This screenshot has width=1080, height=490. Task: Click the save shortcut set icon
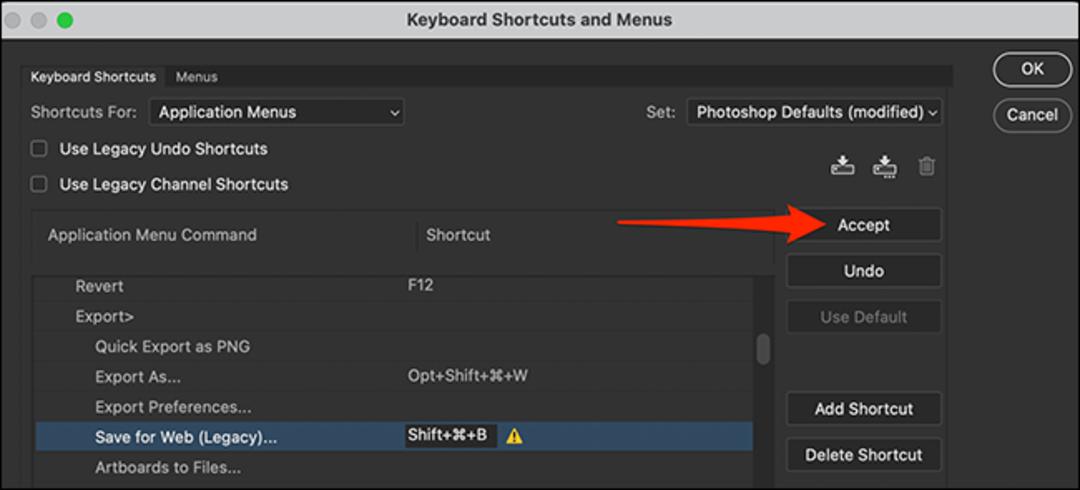[842, 165]
